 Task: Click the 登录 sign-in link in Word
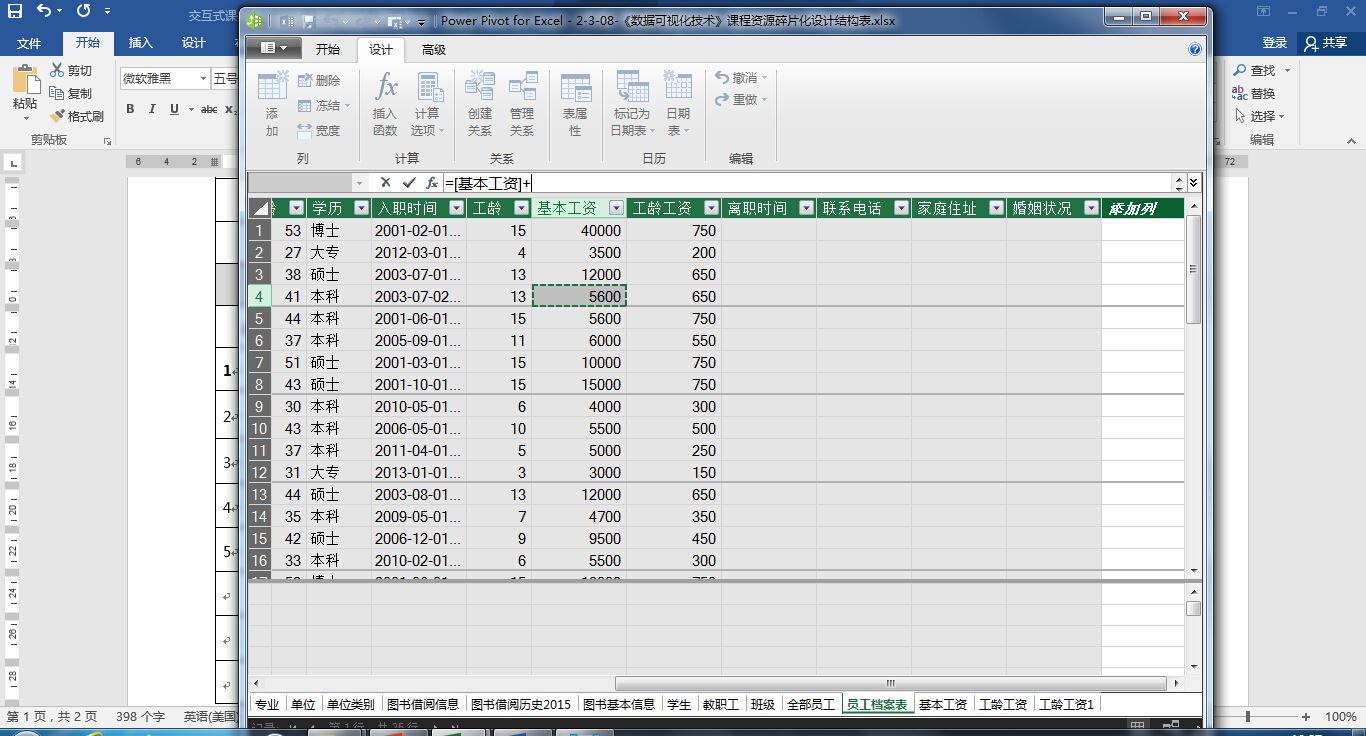[x=1274, y=43]
